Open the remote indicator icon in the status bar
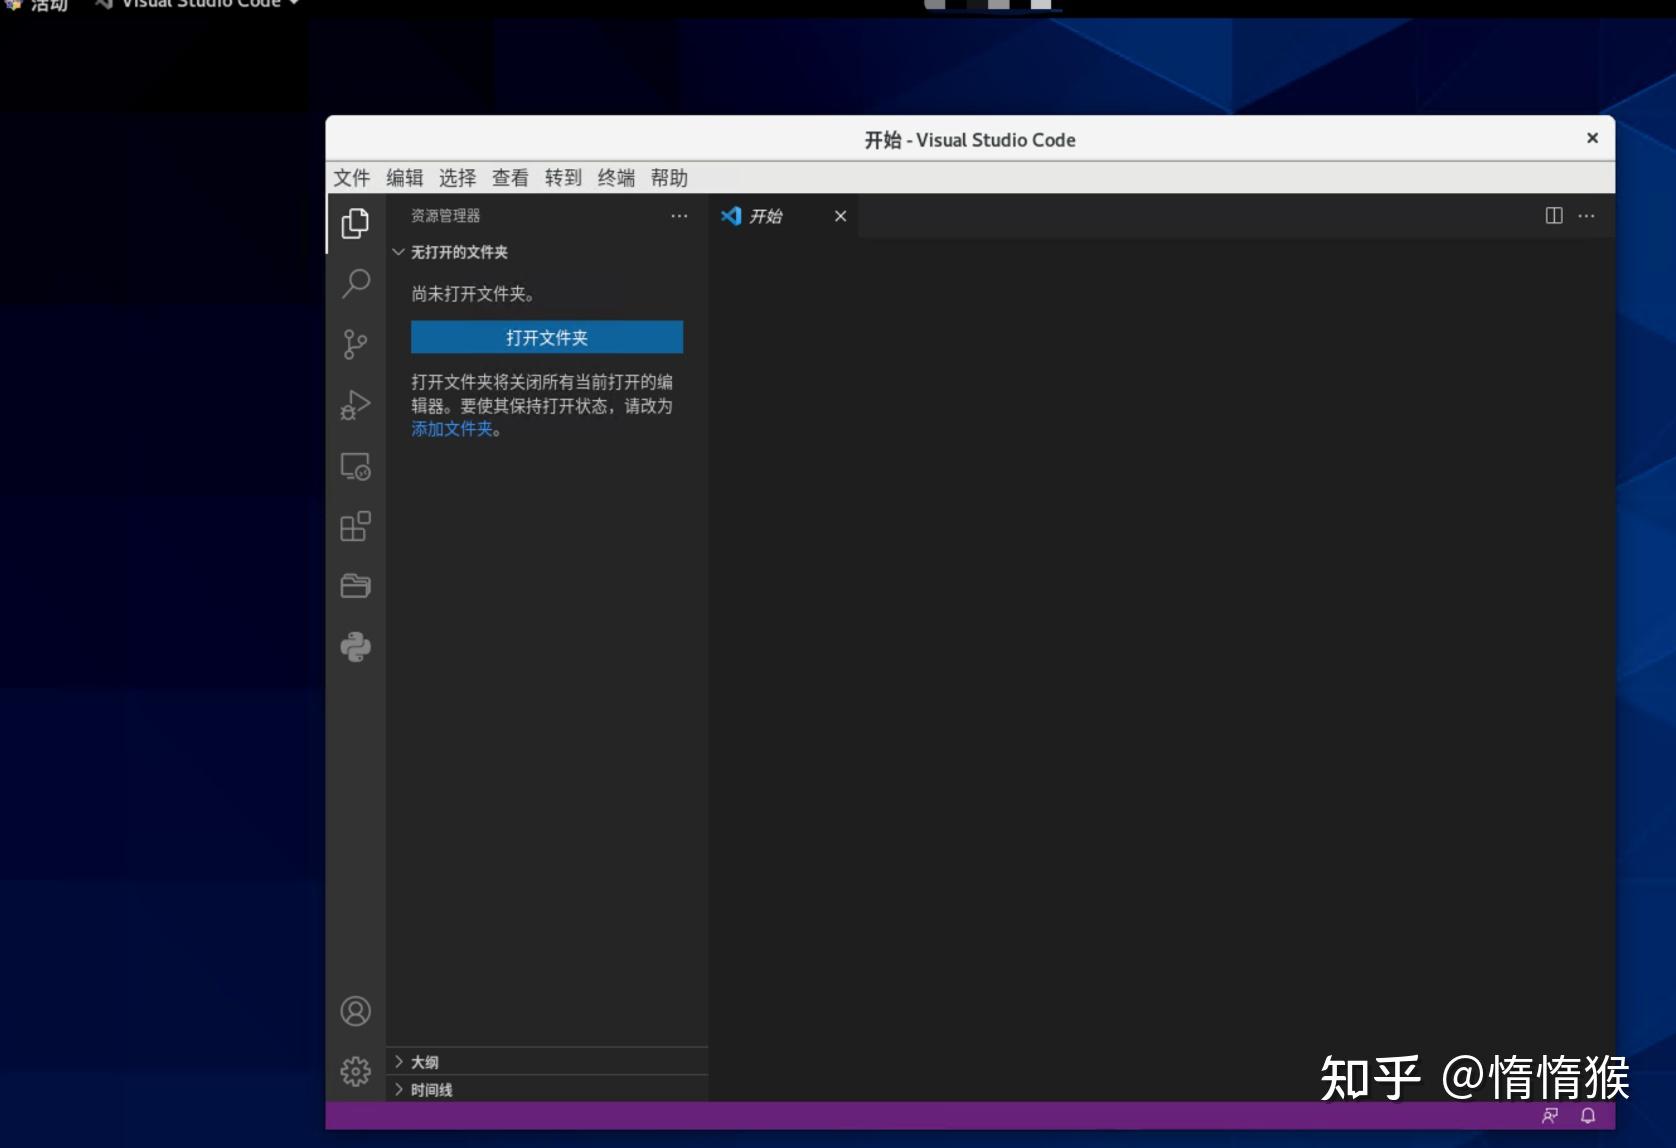Viewport: 1676px width, 1148px height. (1549, 1116)
